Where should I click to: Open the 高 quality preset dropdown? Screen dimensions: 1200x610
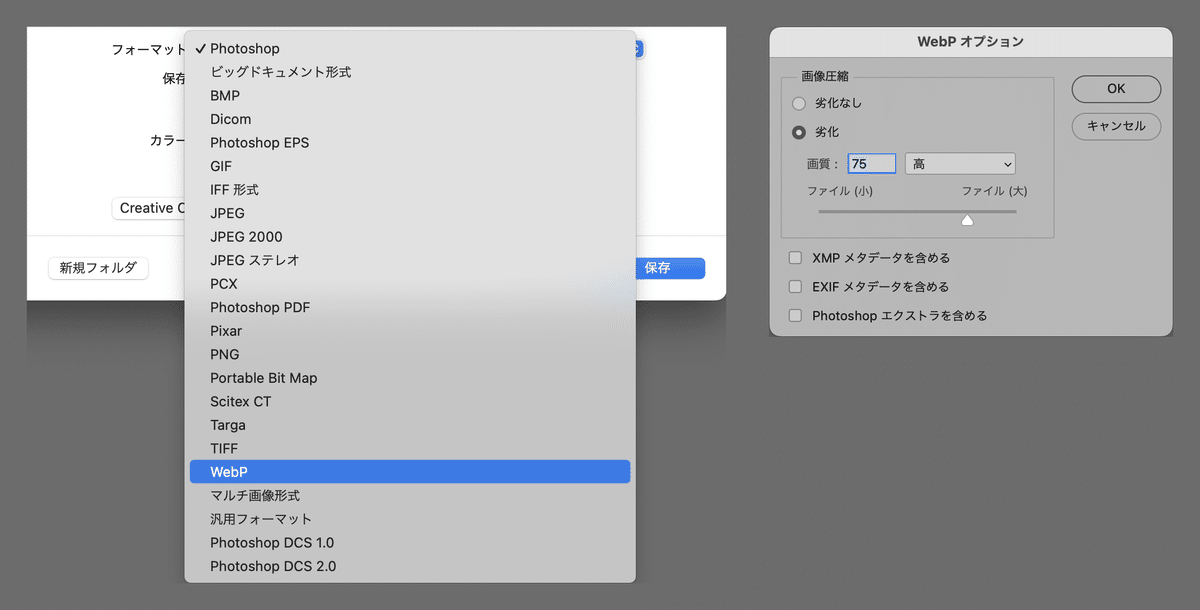pos(960,164)
